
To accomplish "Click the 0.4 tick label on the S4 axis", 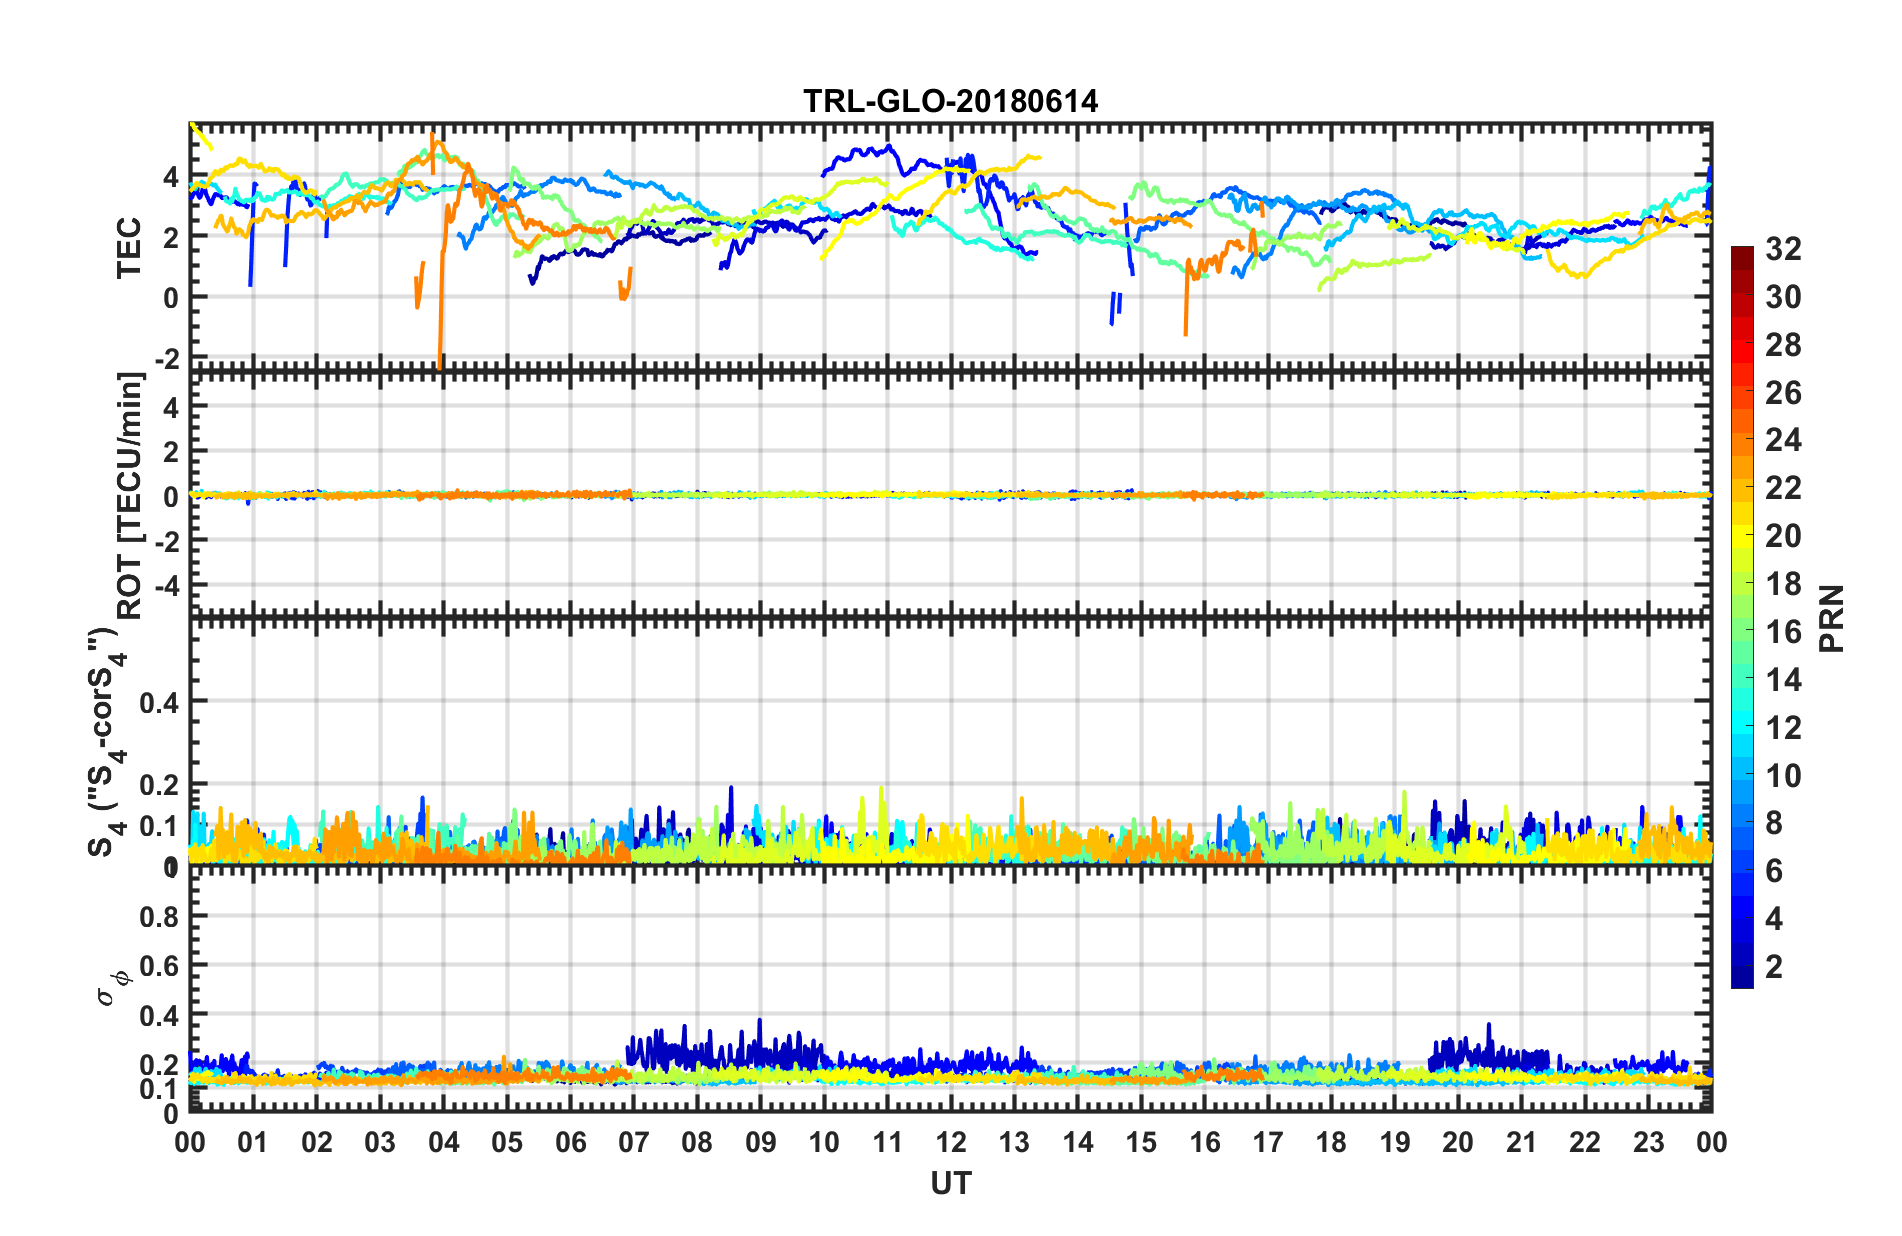I will tap(159, 702).
